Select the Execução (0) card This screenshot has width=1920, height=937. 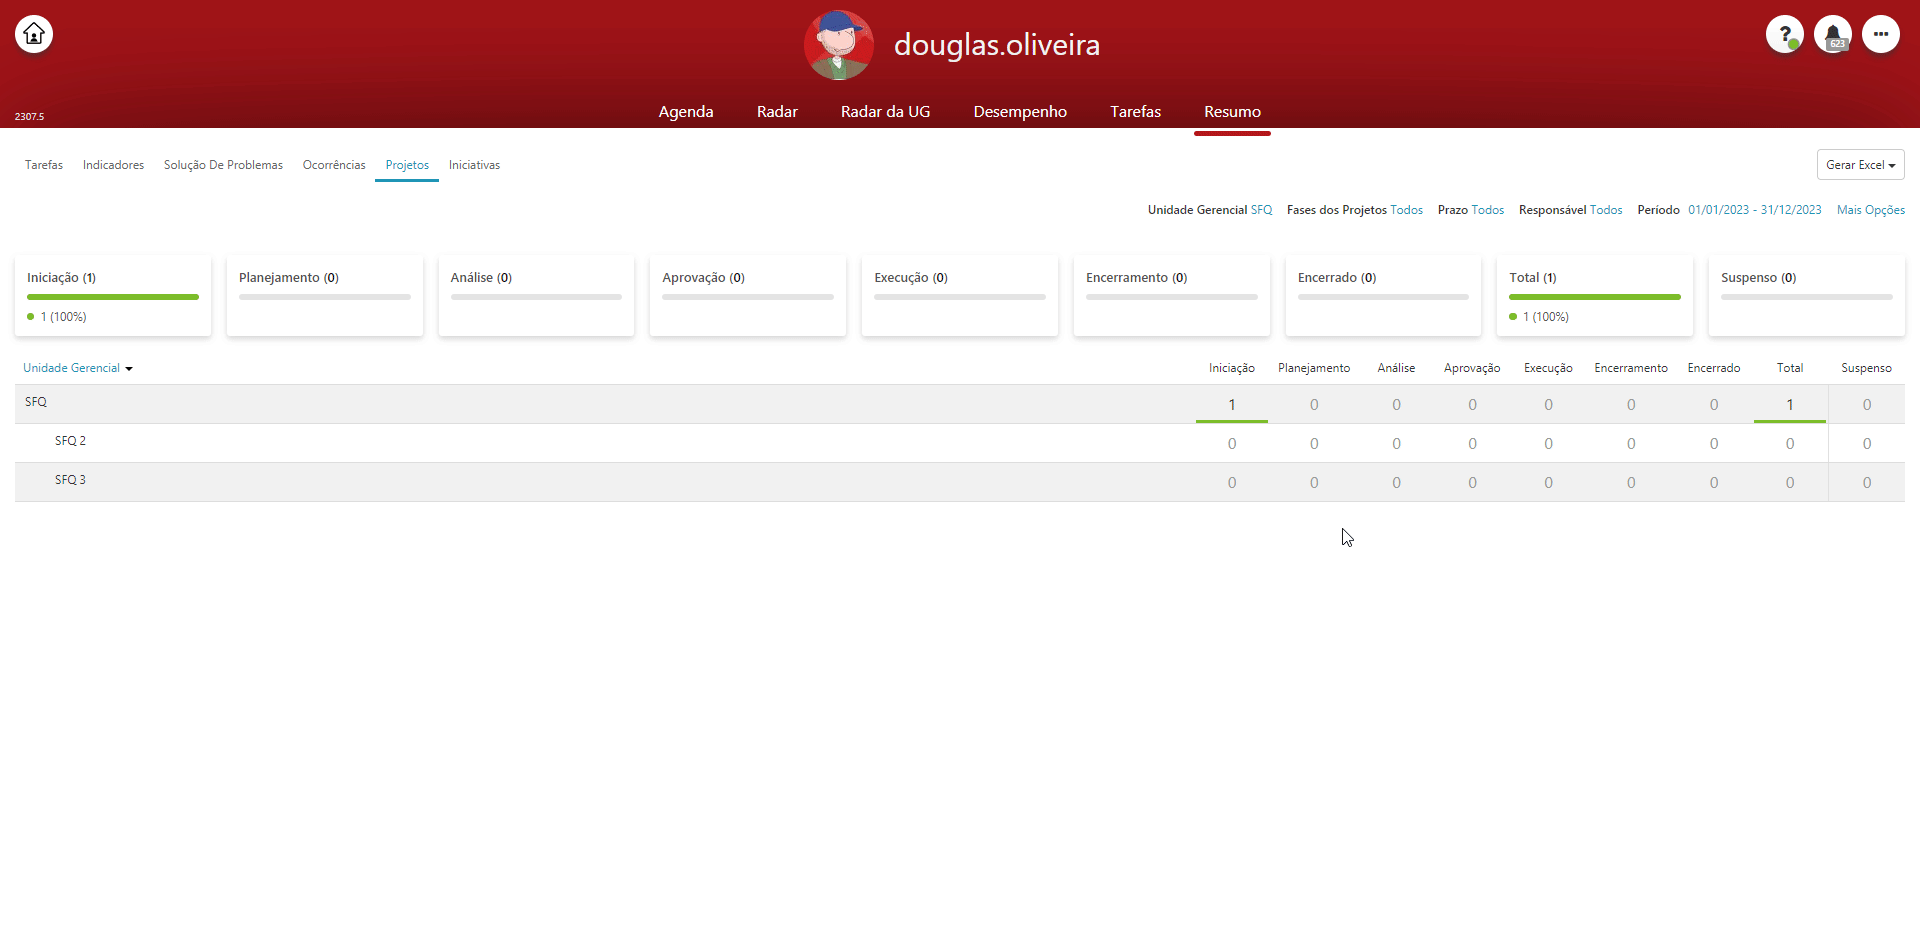(x=960, y=296)
